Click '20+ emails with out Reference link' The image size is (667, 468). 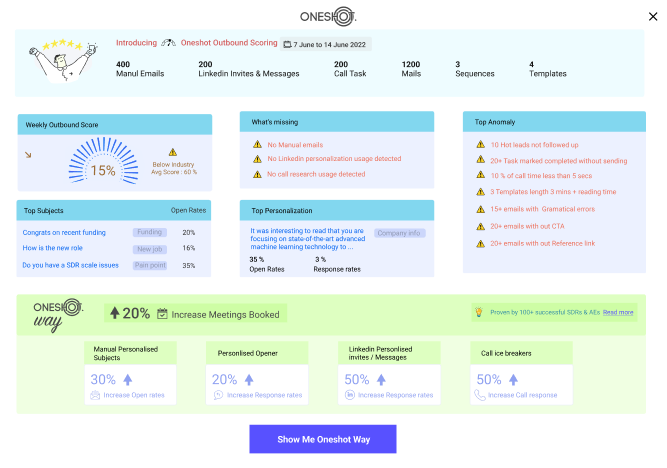543,243
